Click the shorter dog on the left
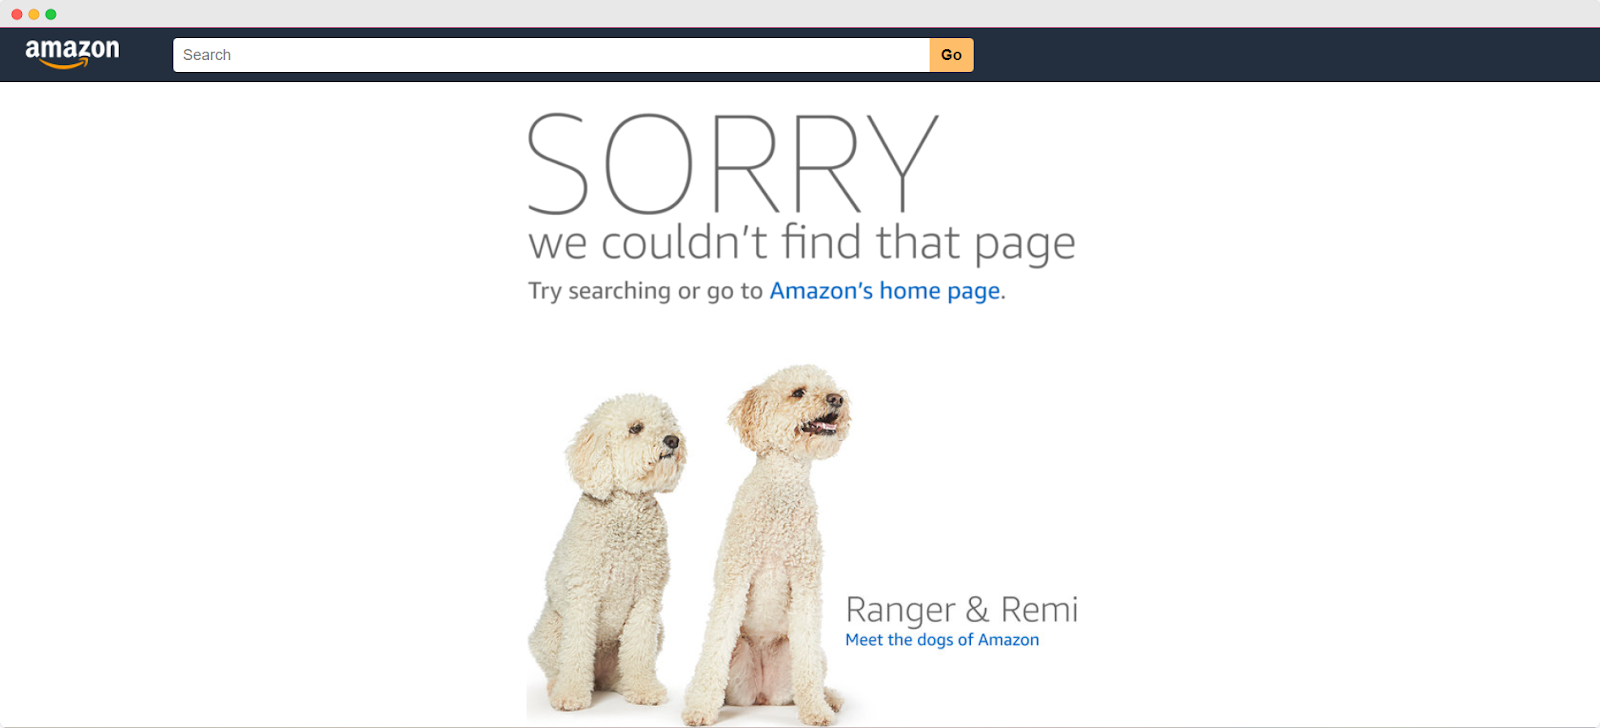This screenshot has width=1600, height=728. point(607,555)
